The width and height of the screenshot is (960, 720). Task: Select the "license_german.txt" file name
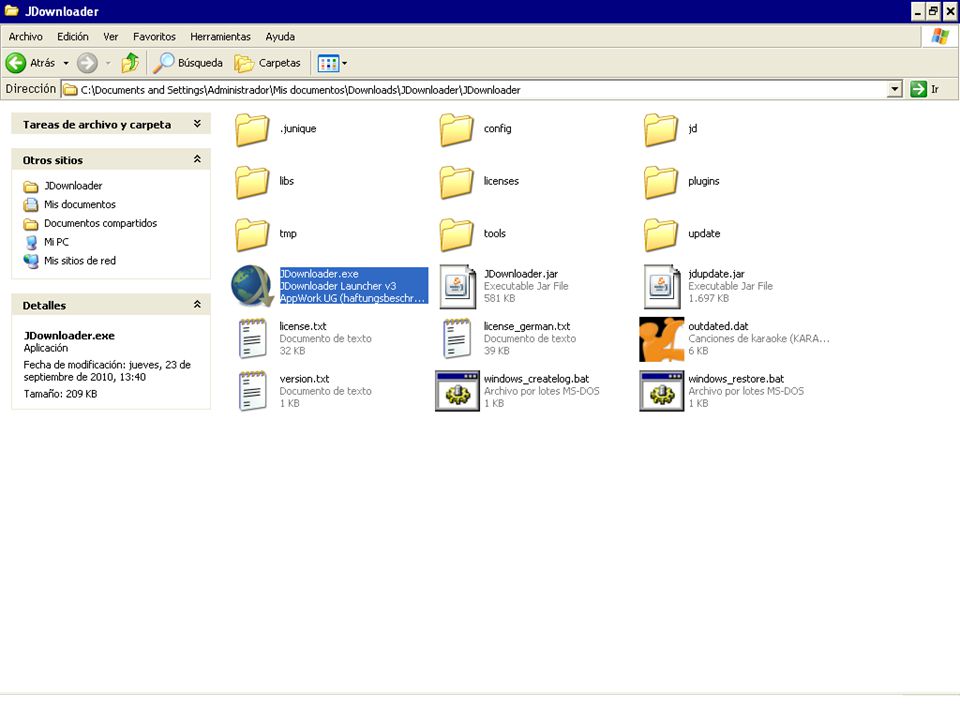pyautogui.click(x=527, y=326)
